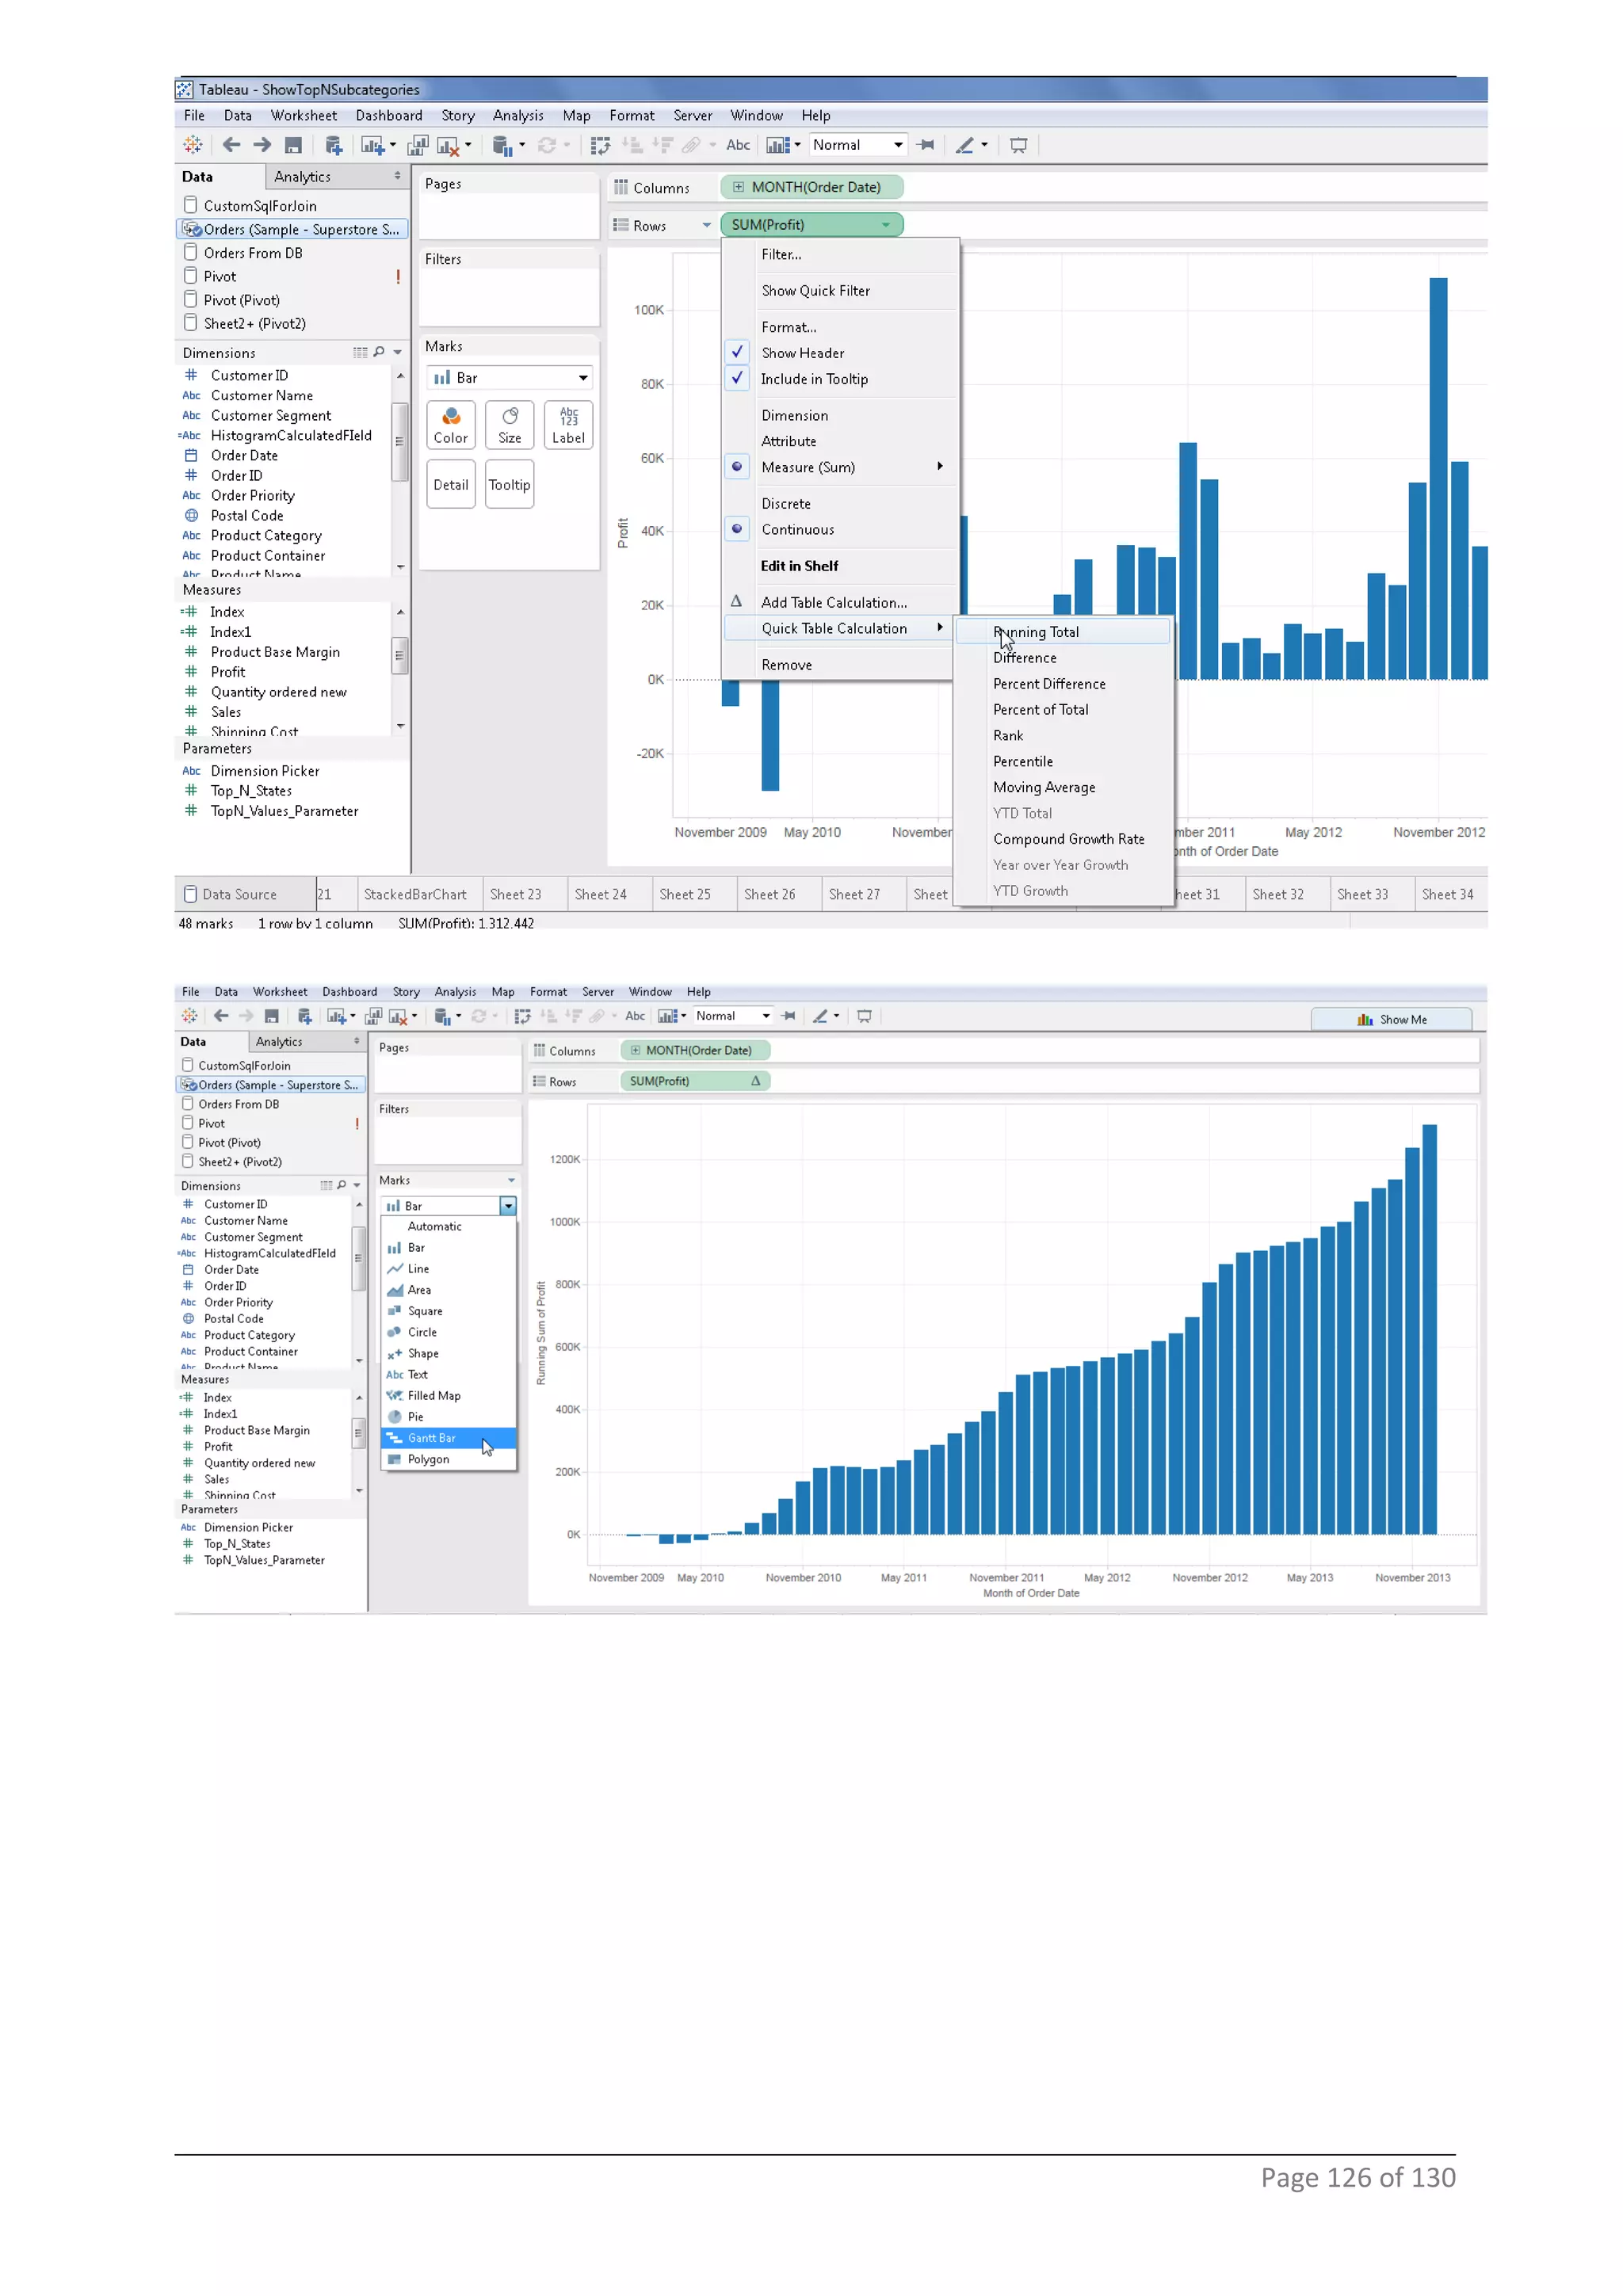Click the save disk icon in the top toolbar
The width and height of the screenshot is (1623, 2296).
(x=293, y=146)
